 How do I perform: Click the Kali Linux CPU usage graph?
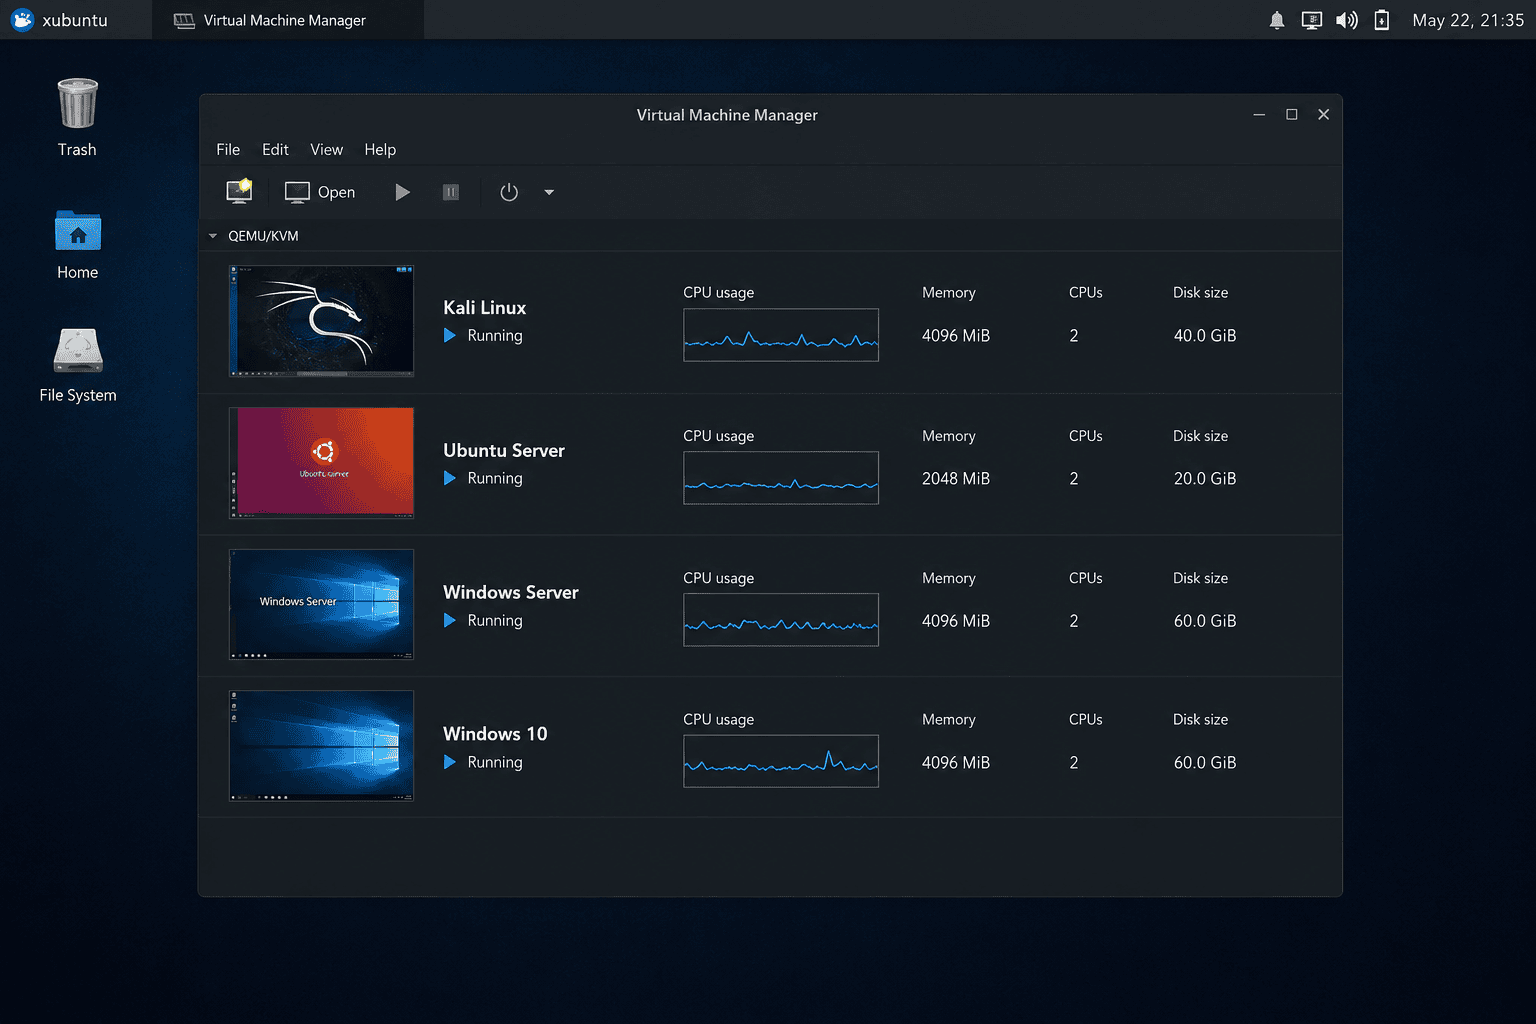click(x=781, y=335)
